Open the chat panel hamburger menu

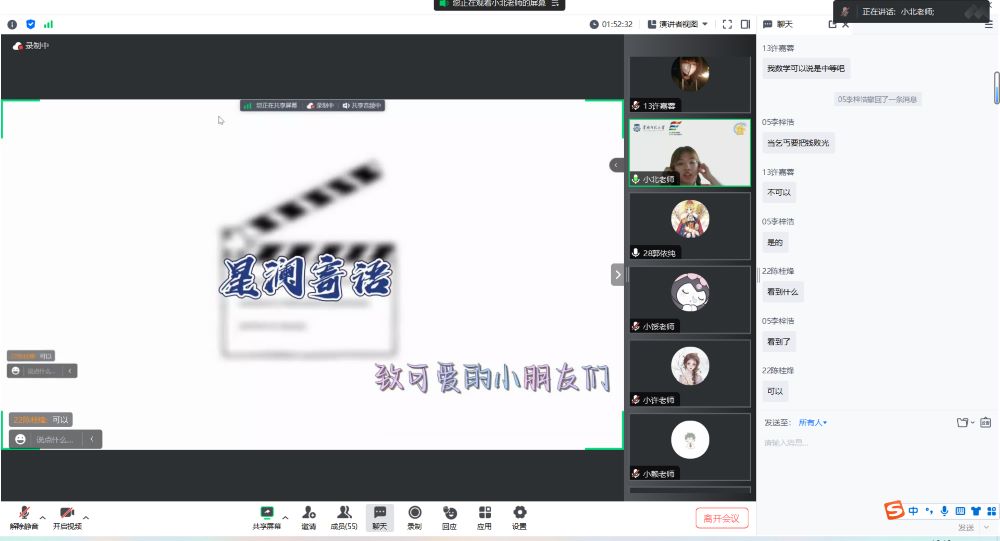(988, 24)
